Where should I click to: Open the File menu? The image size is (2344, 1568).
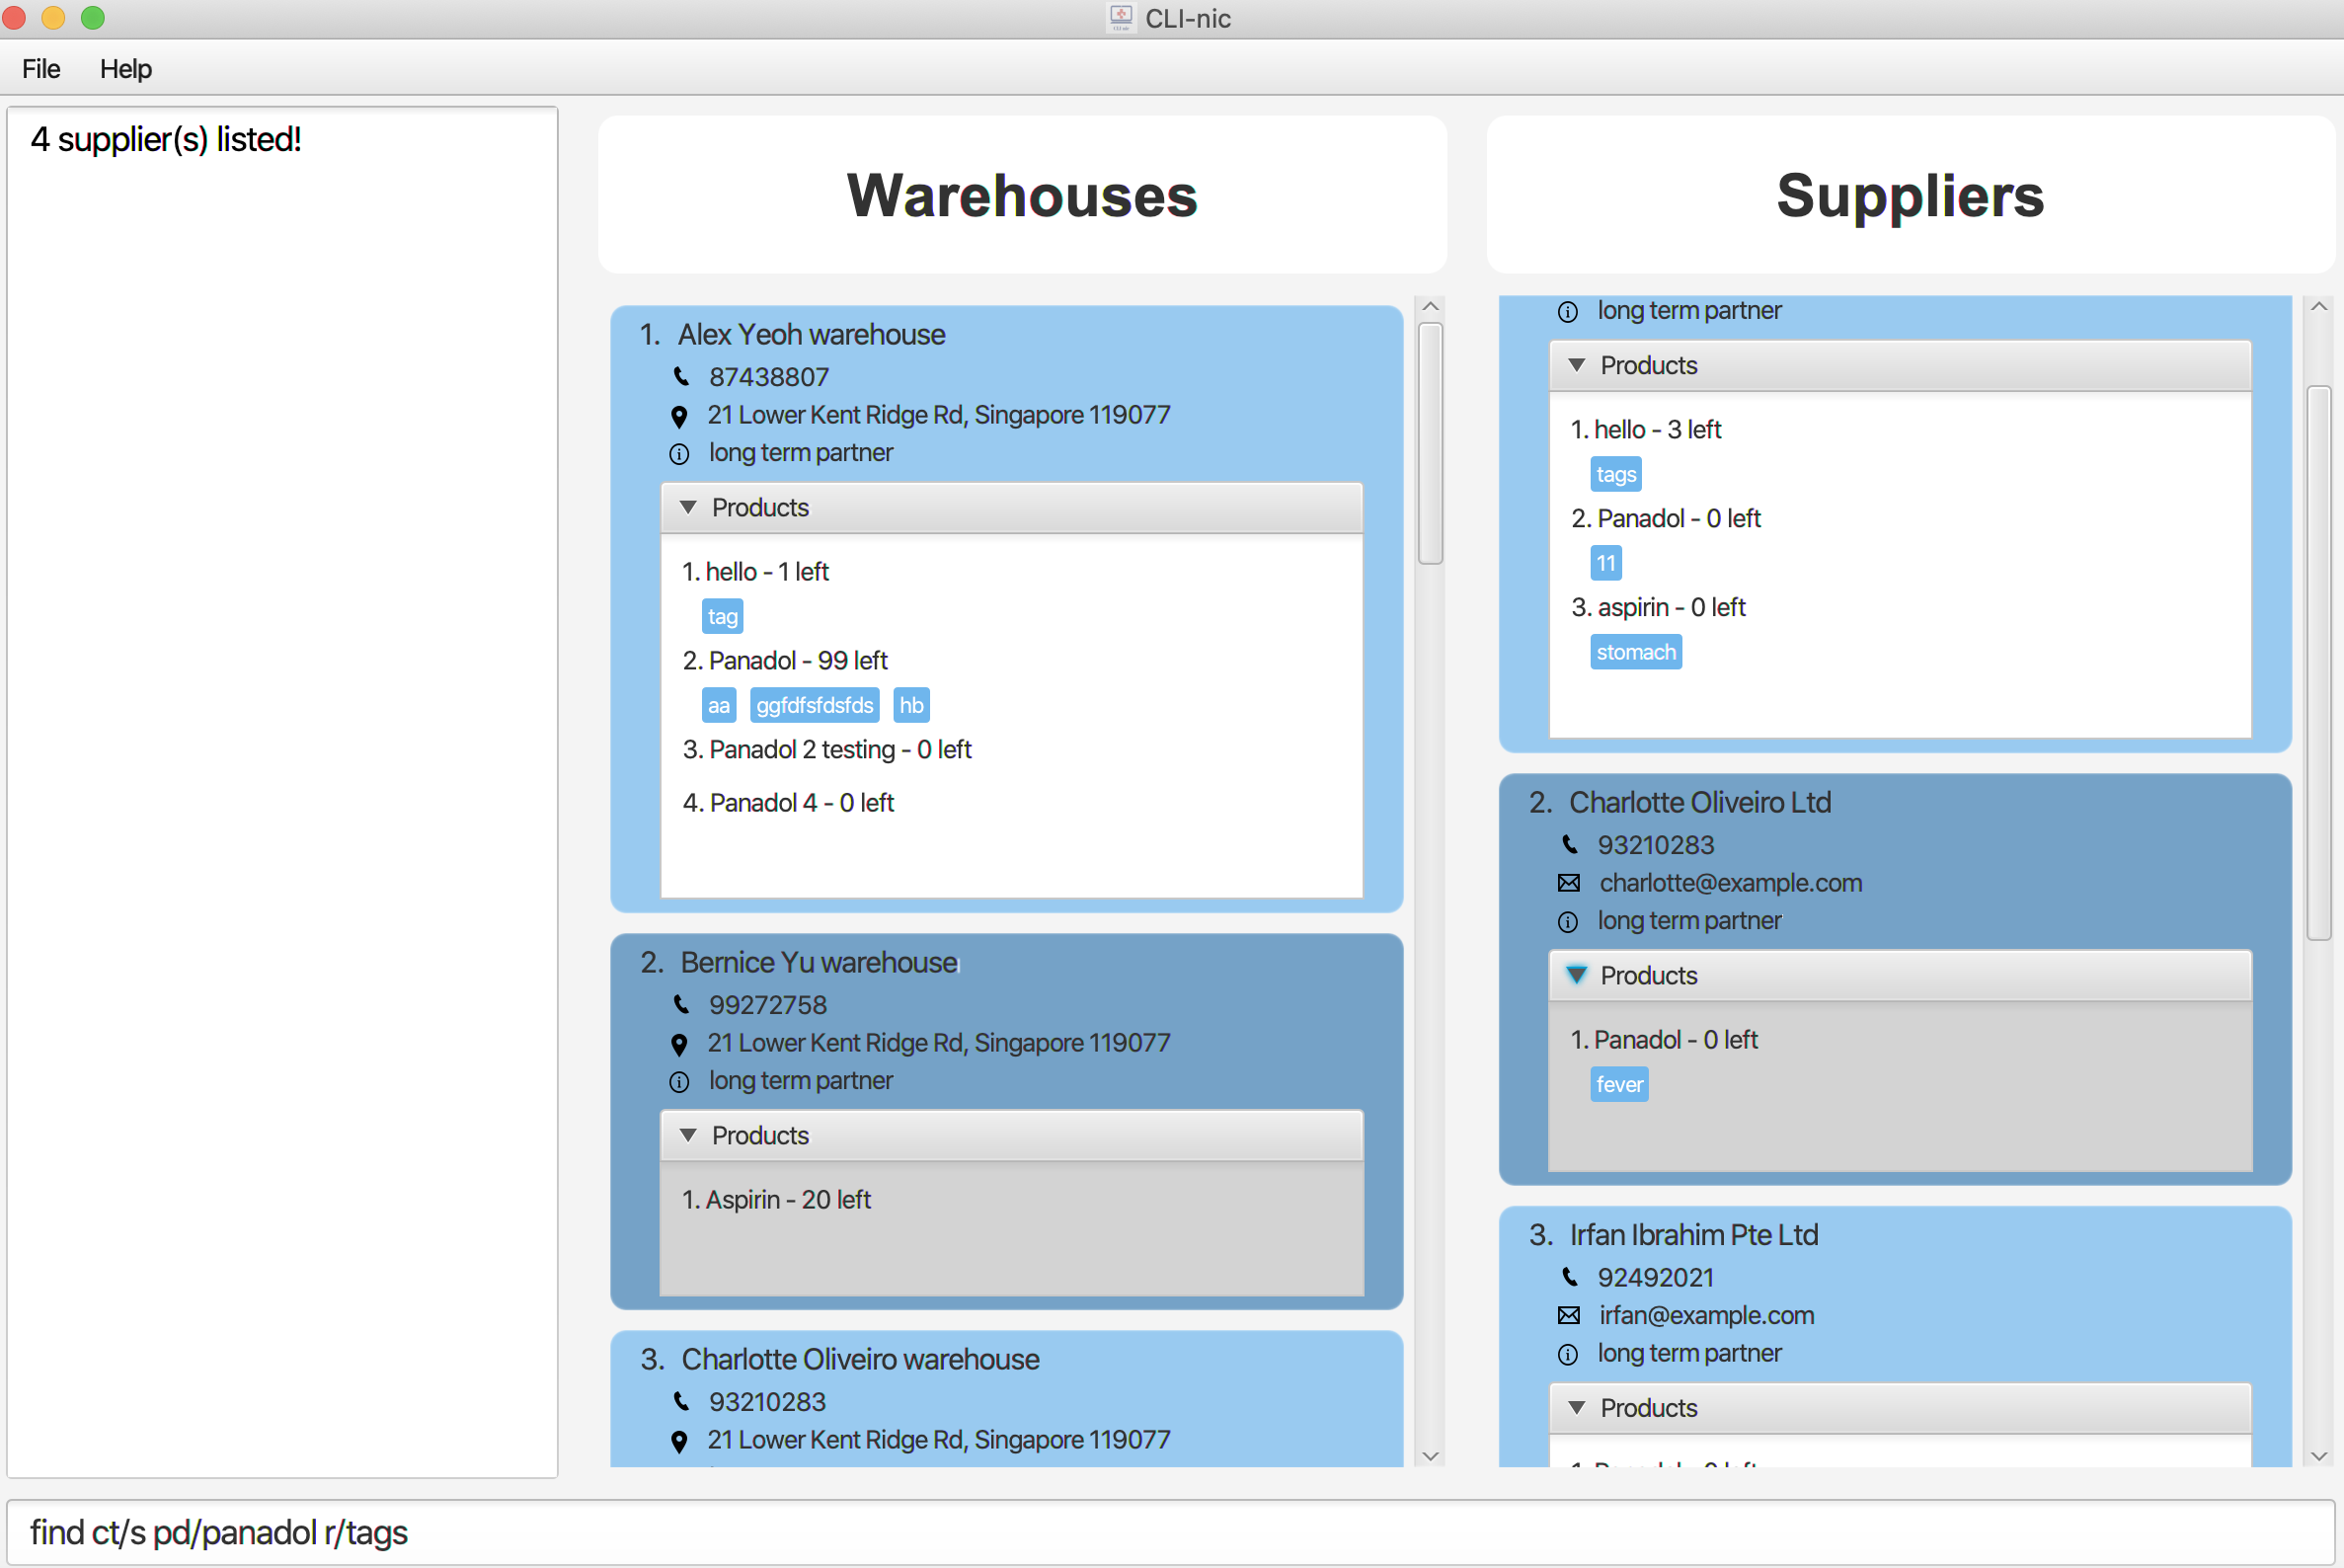point(41,69)
